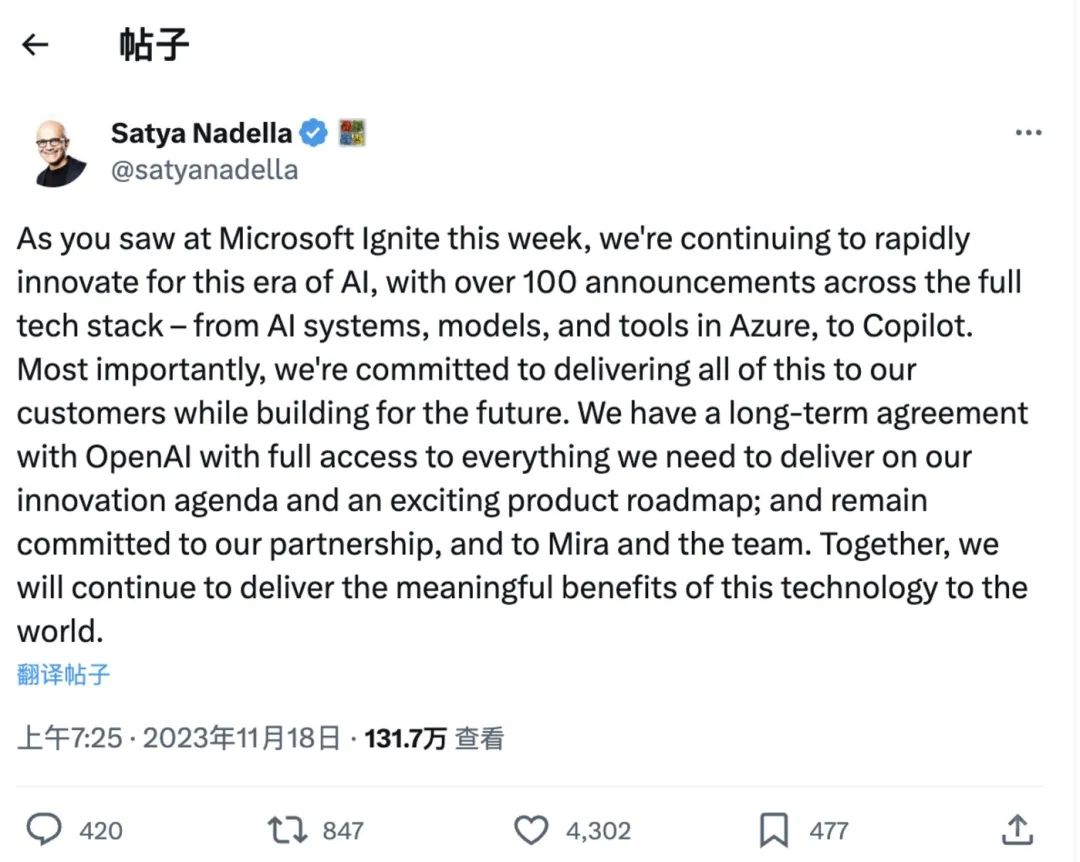
Task: Go back using the left arrow
Action: pyautogui.click(x=36, y=45)
